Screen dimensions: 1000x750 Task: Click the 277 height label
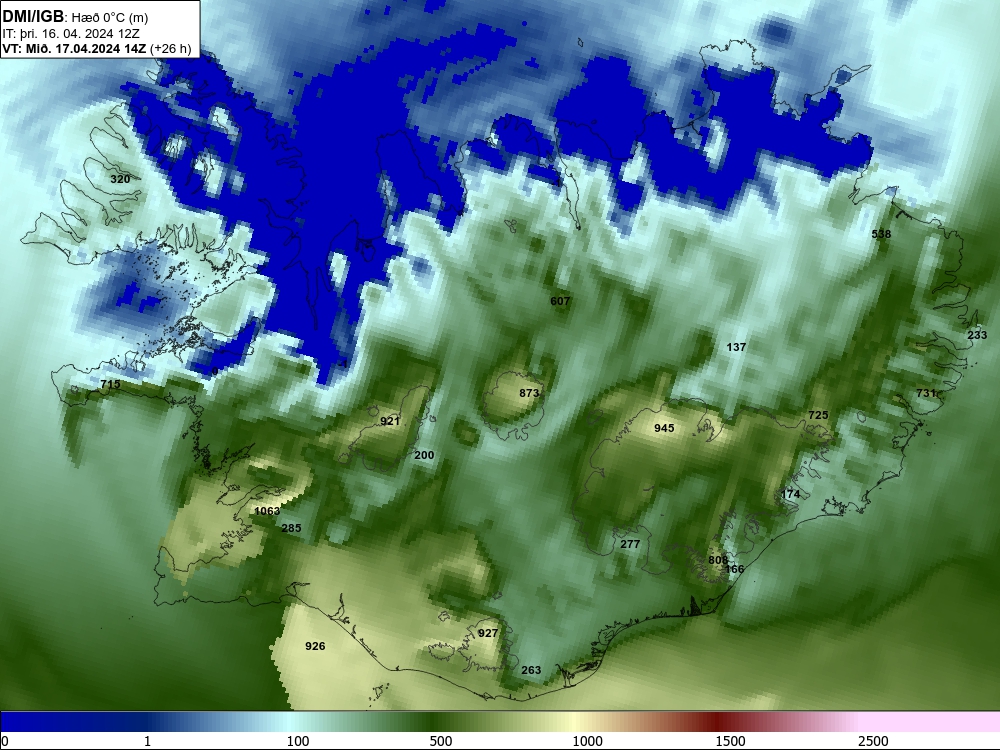(630, 544)
